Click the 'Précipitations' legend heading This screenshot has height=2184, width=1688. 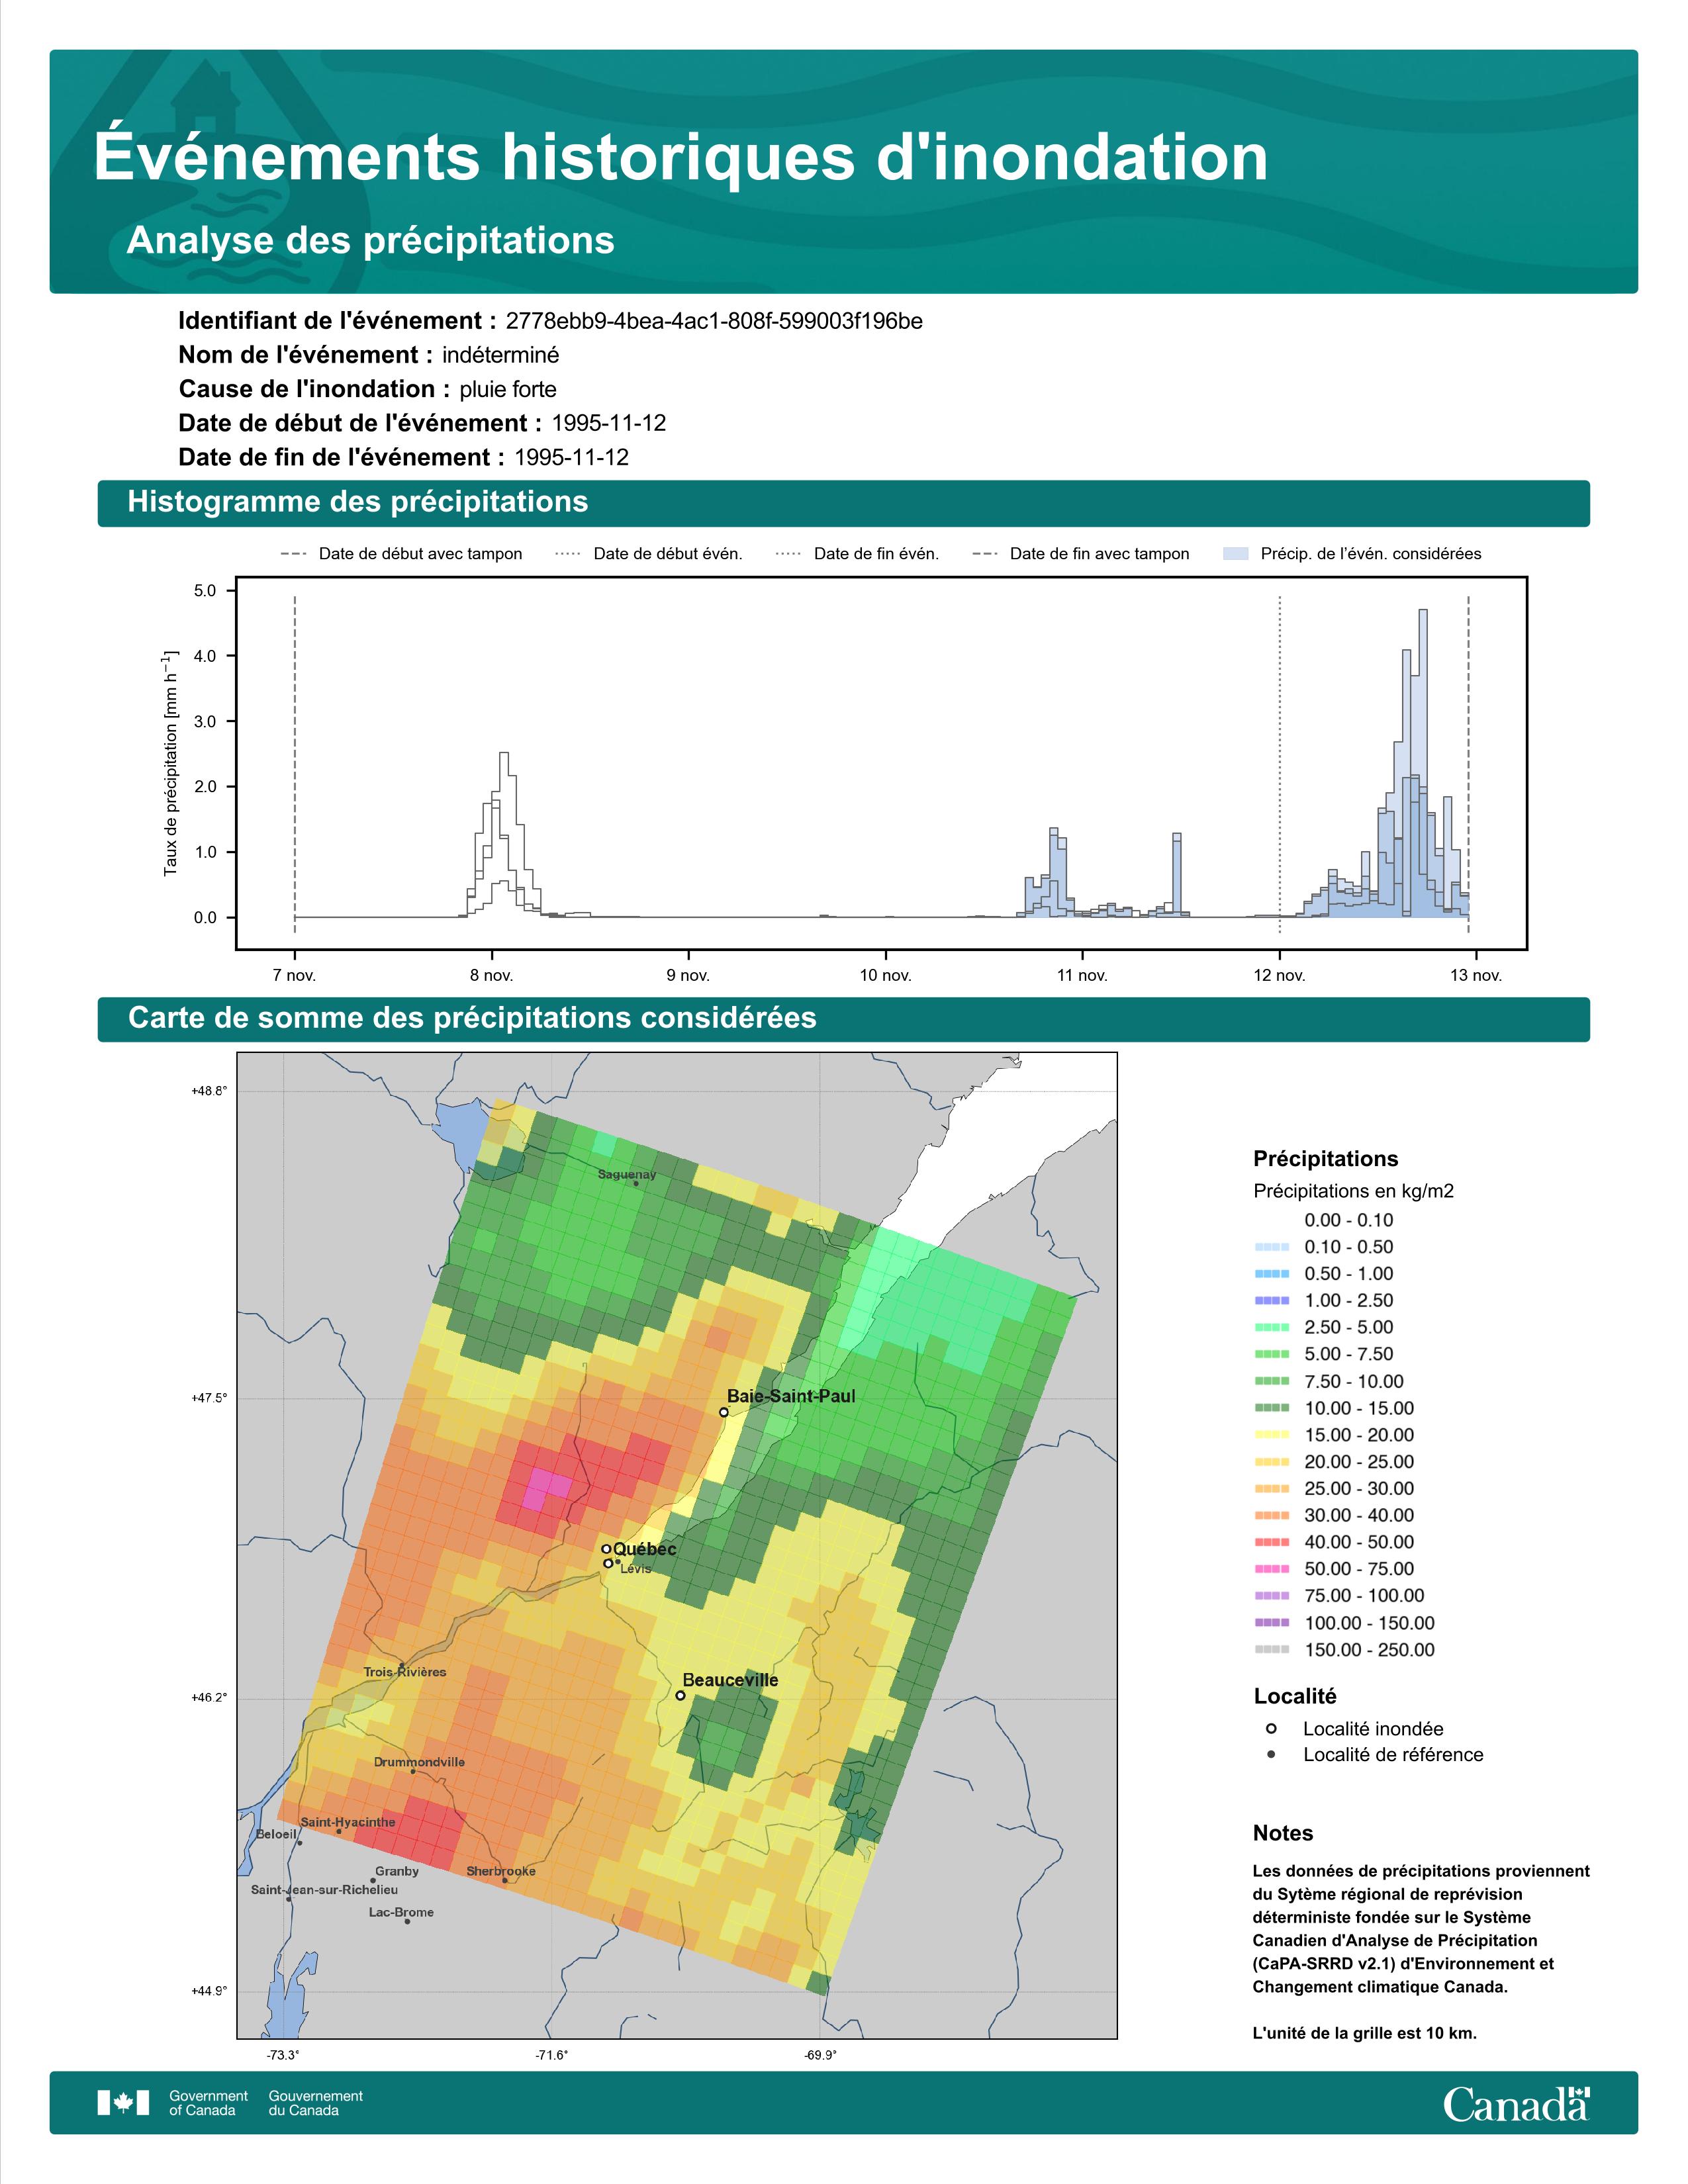[x=1326, y=1159]
